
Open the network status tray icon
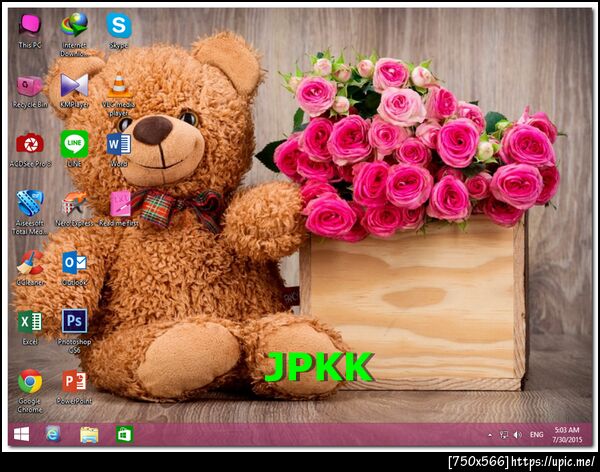click(x=504, y=435)
